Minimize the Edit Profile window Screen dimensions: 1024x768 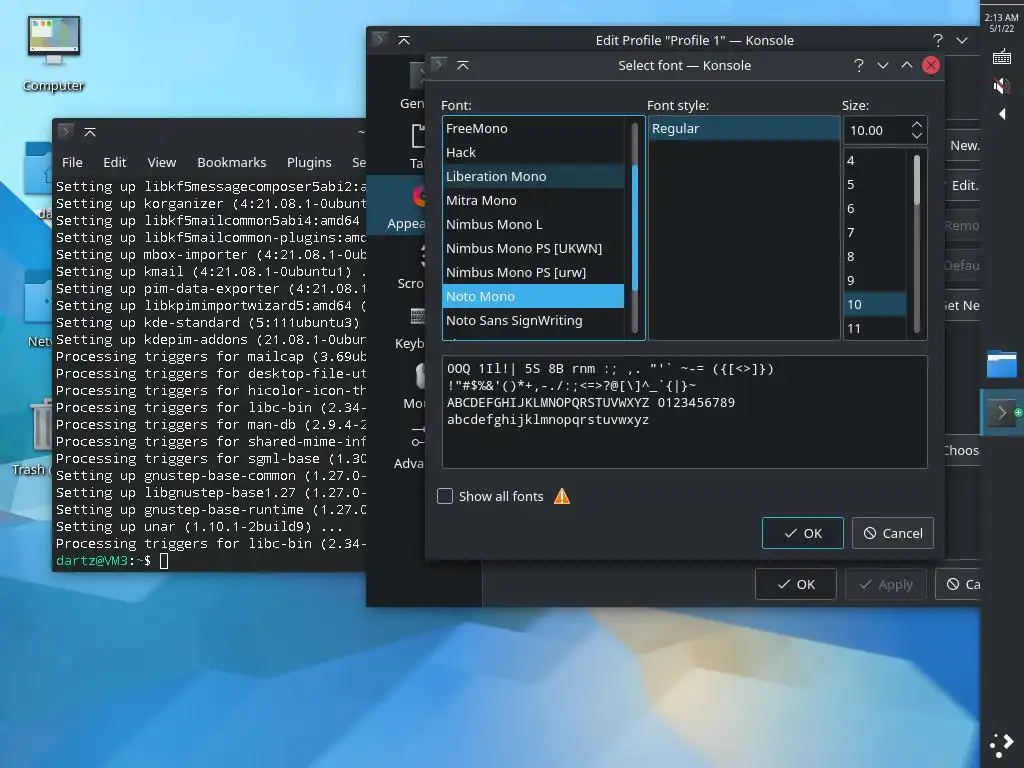point(962,40)
